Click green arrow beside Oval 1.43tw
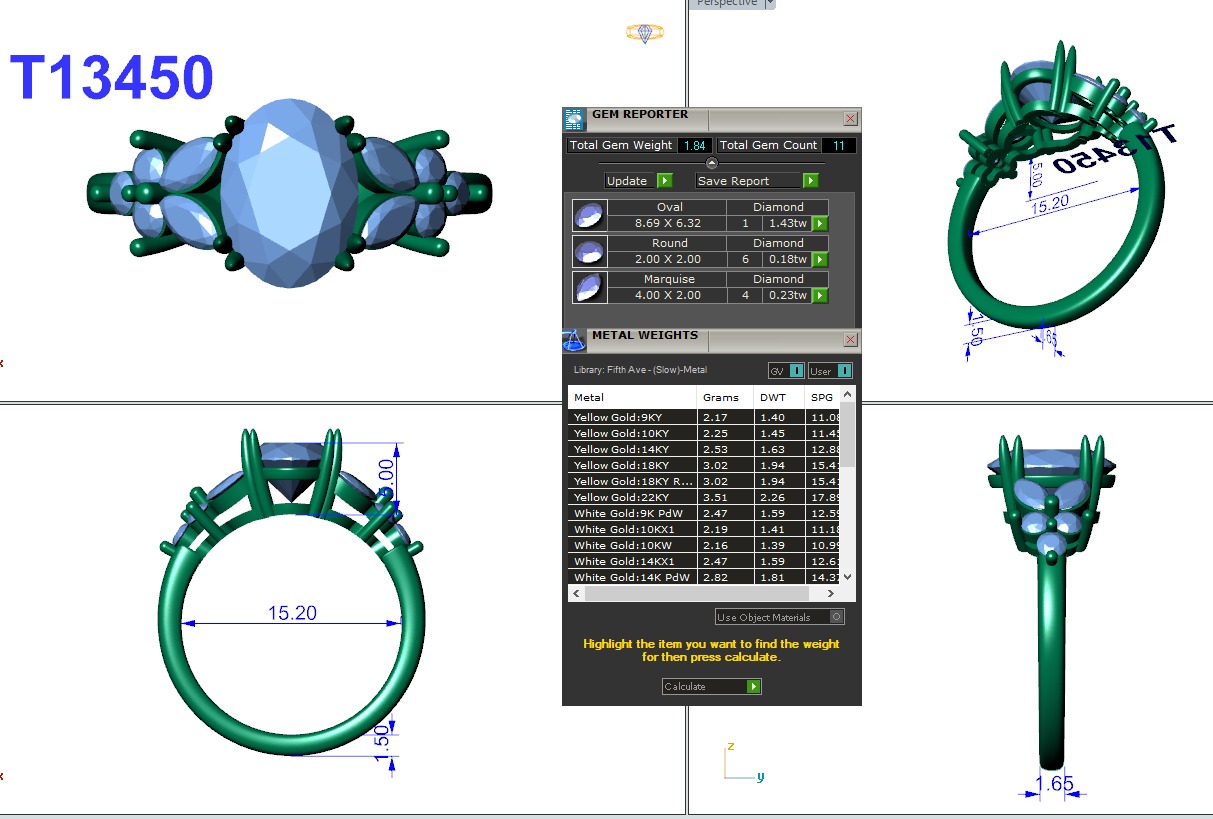The image size is (1213, 819). point(820,224)
